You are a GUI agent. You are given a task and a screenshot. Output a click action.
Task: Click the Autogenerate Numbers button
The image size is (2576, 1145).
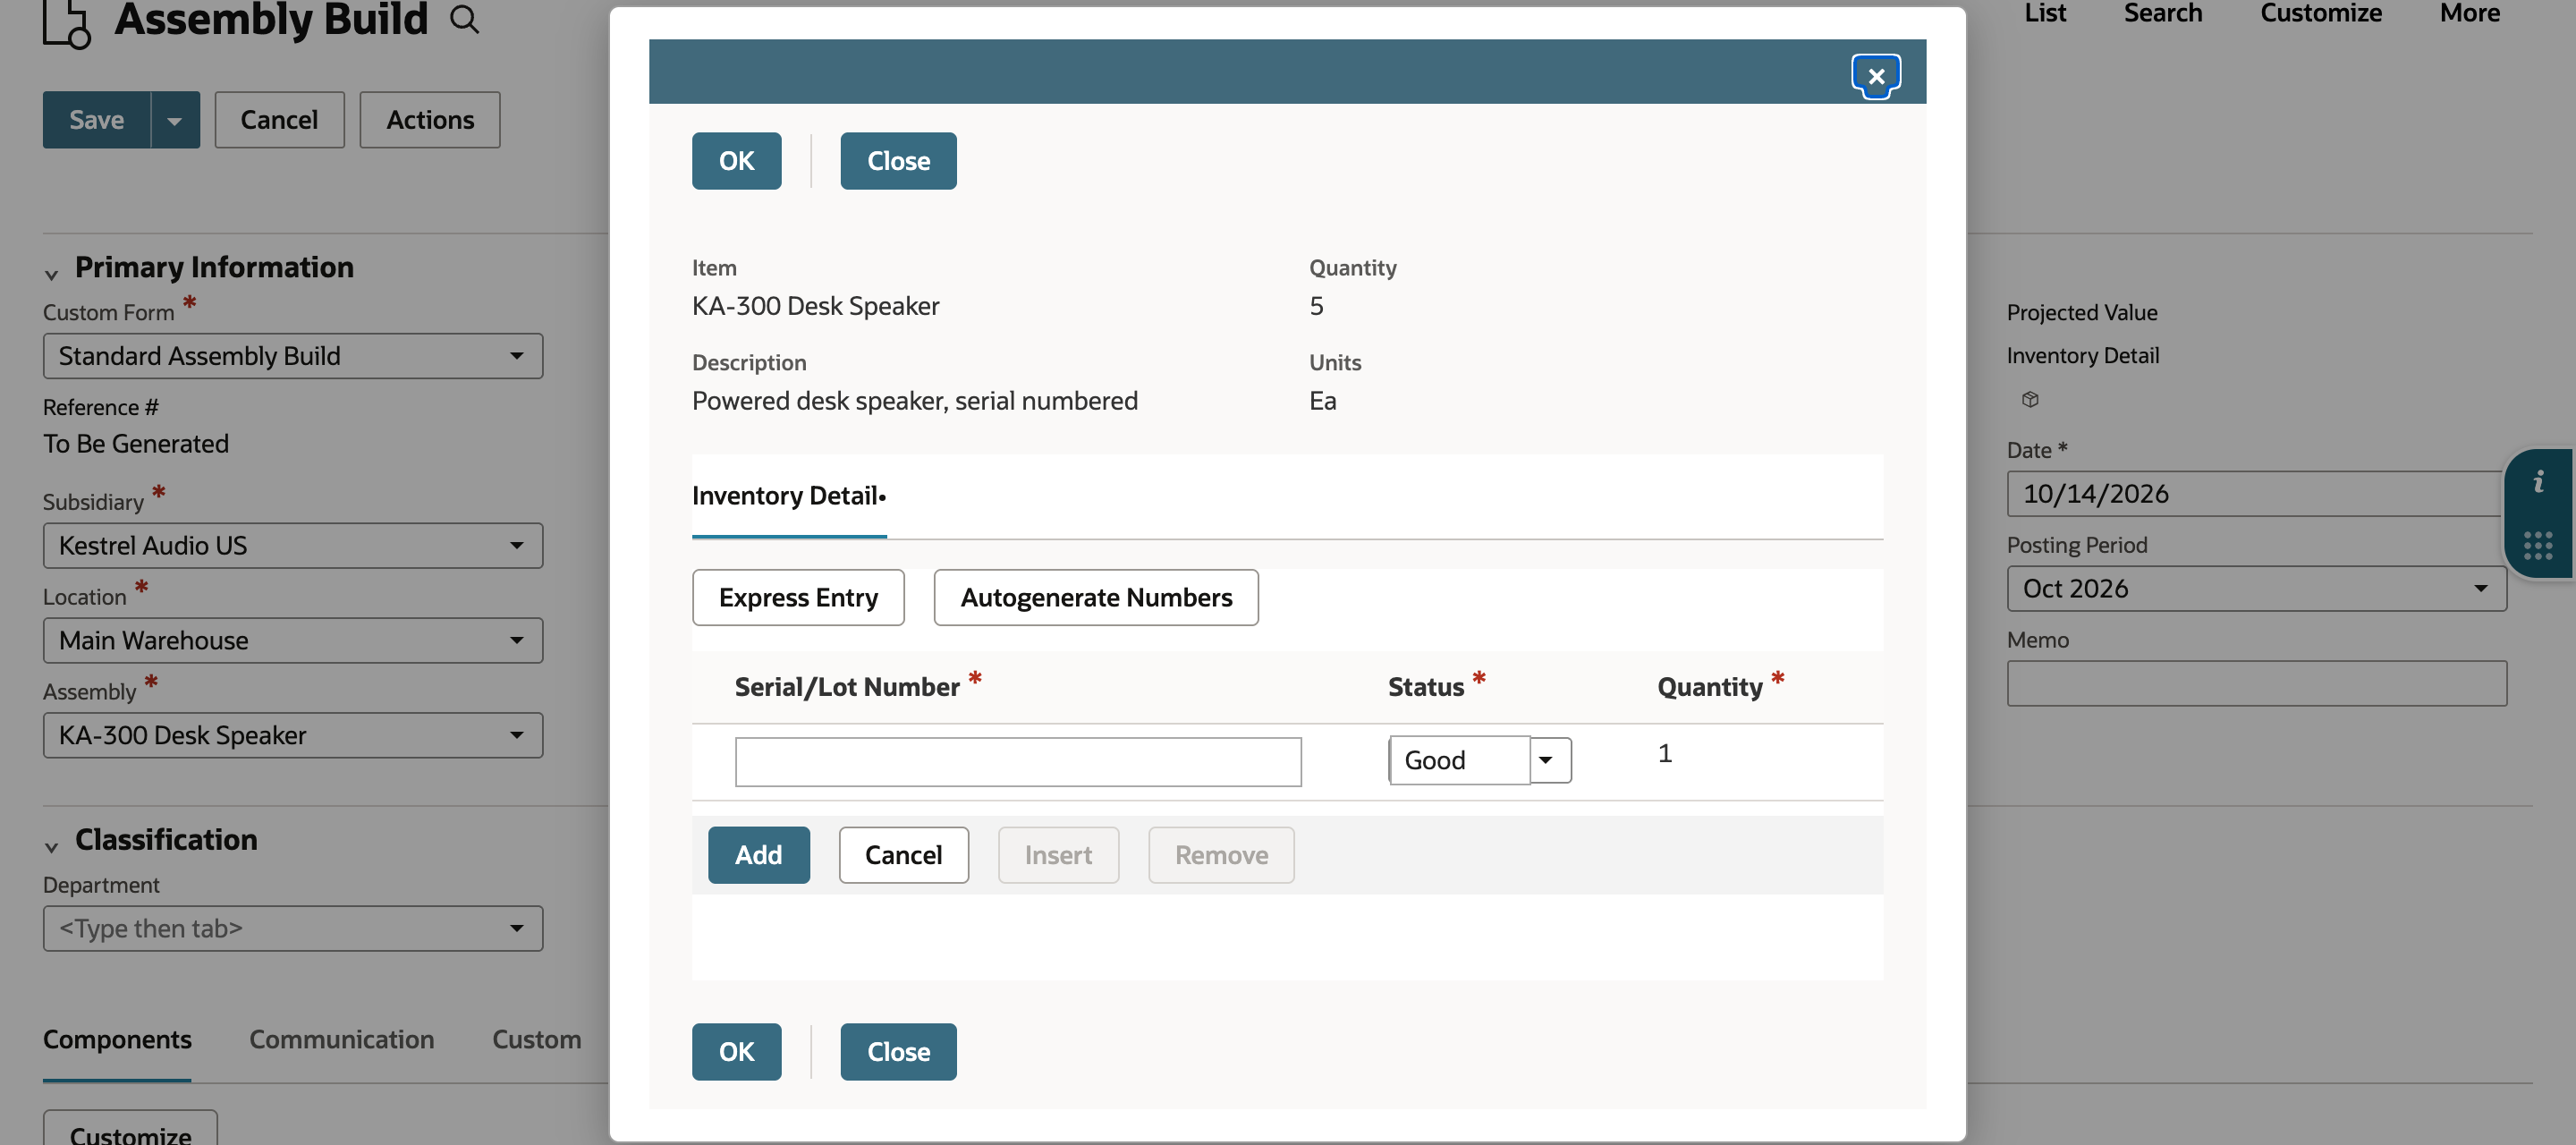point(1096,598)
